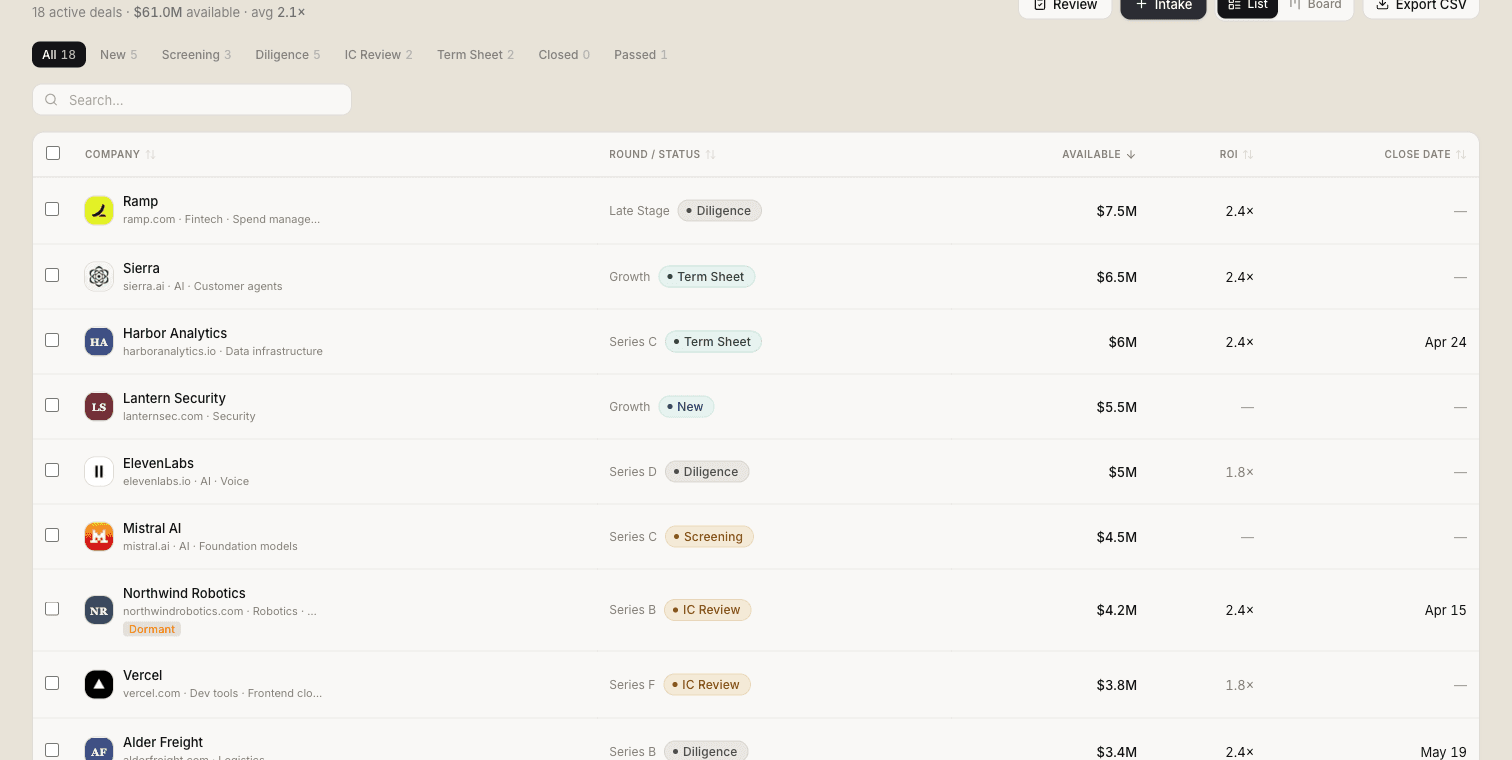Toggle Available column sort arrow
Screen dimensions: 1512x760
click(x=1131, y=154)
